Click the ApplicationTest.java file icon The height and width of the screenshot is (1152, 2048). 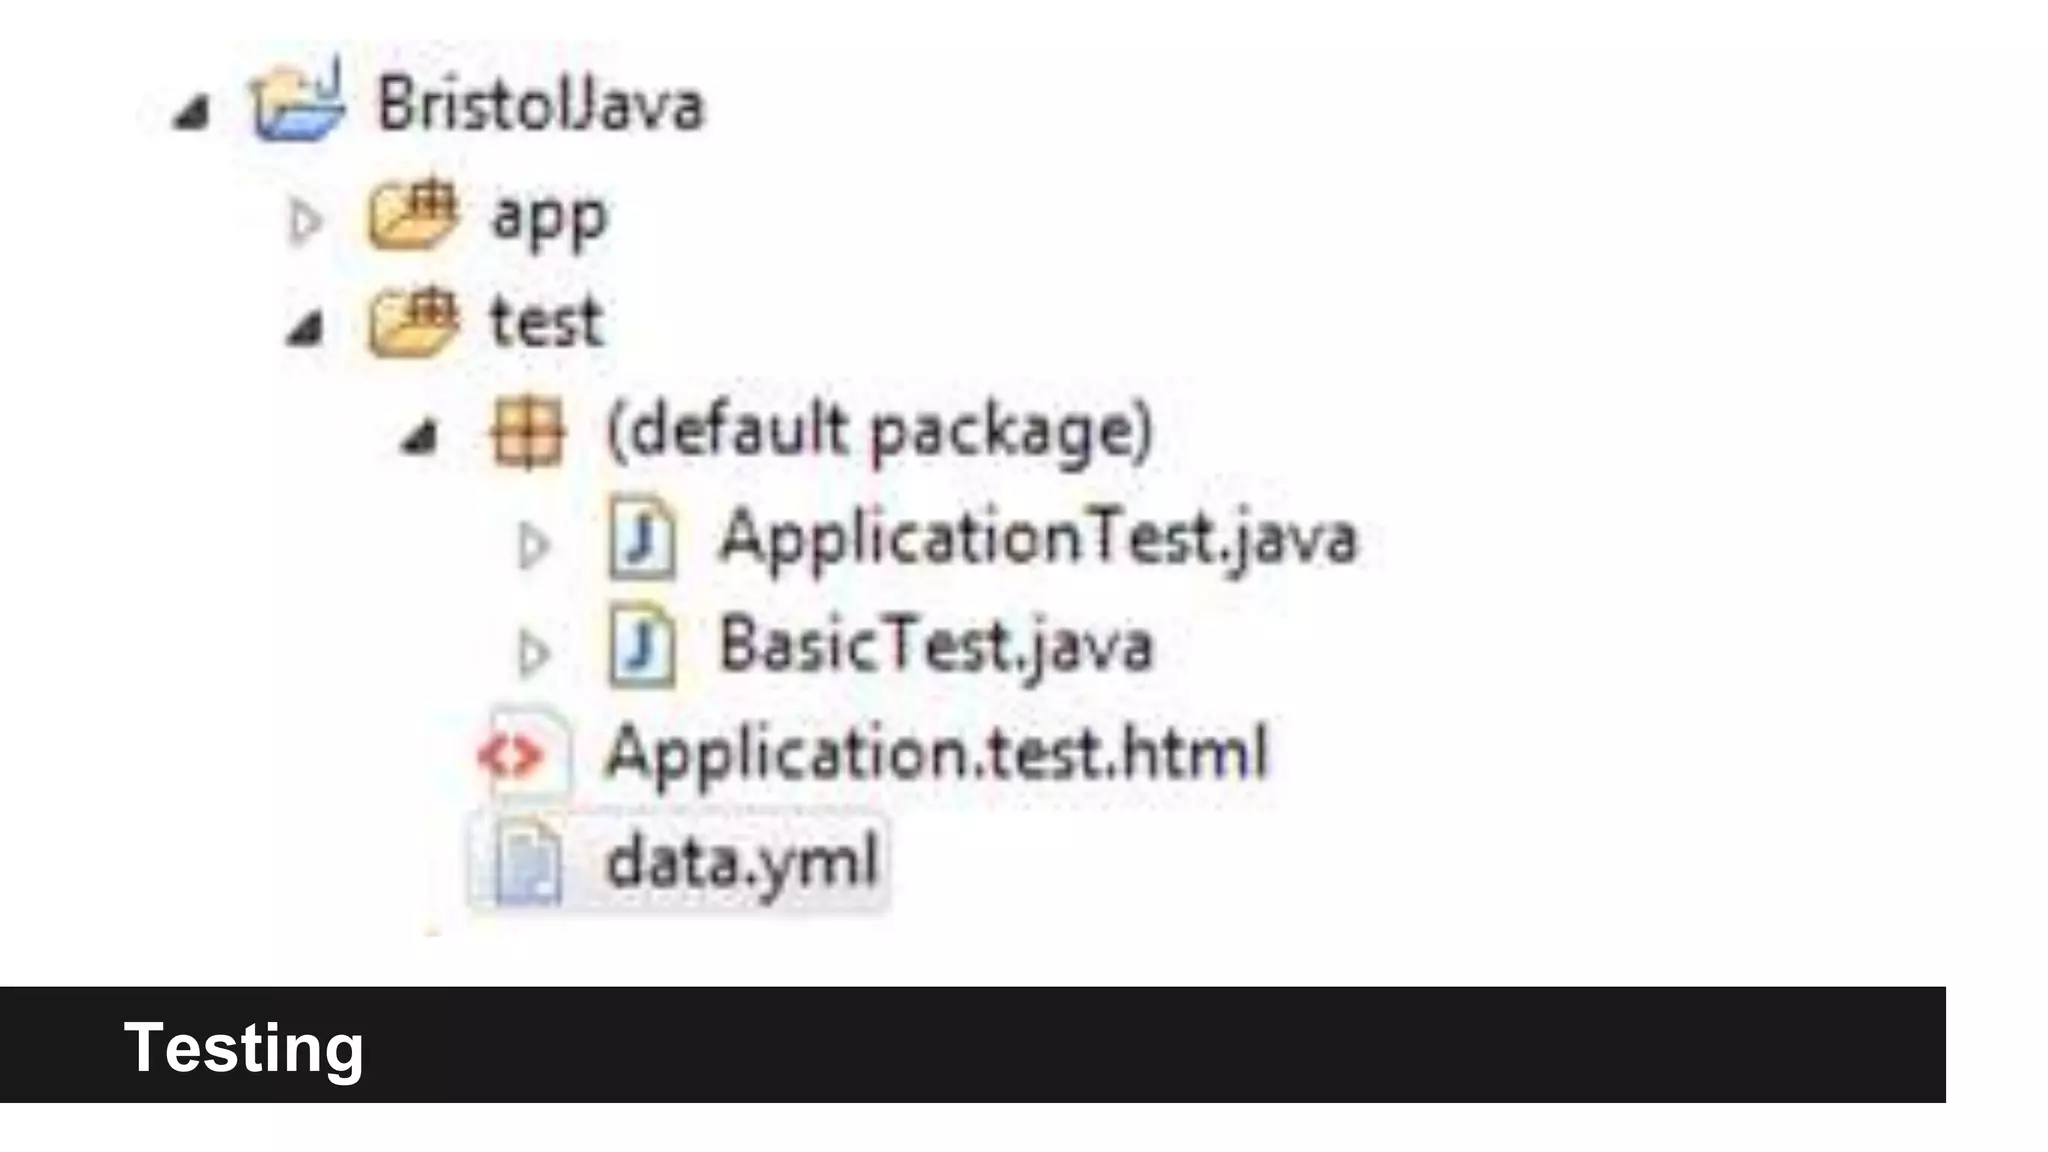641,538
